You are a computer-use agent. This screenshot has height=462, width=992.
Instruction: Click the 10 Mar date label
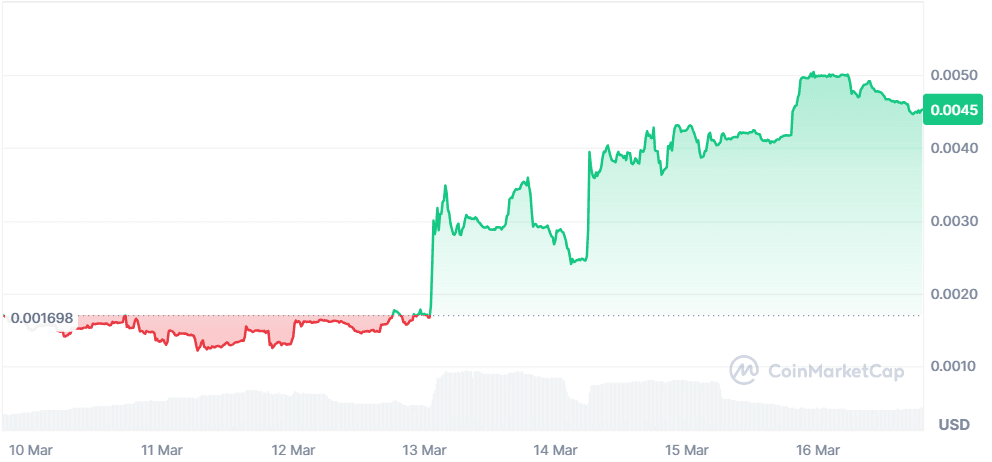[31, 448]
